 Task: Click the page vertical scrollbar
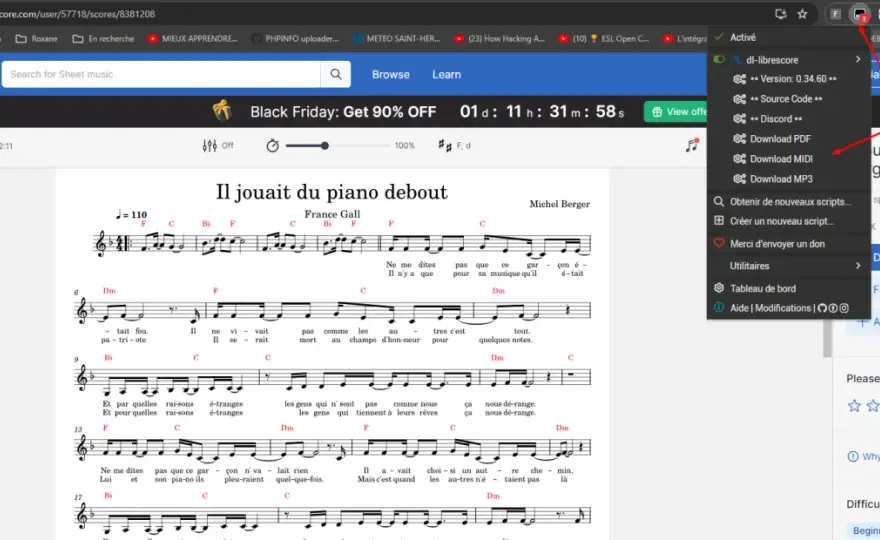[827, 336]
